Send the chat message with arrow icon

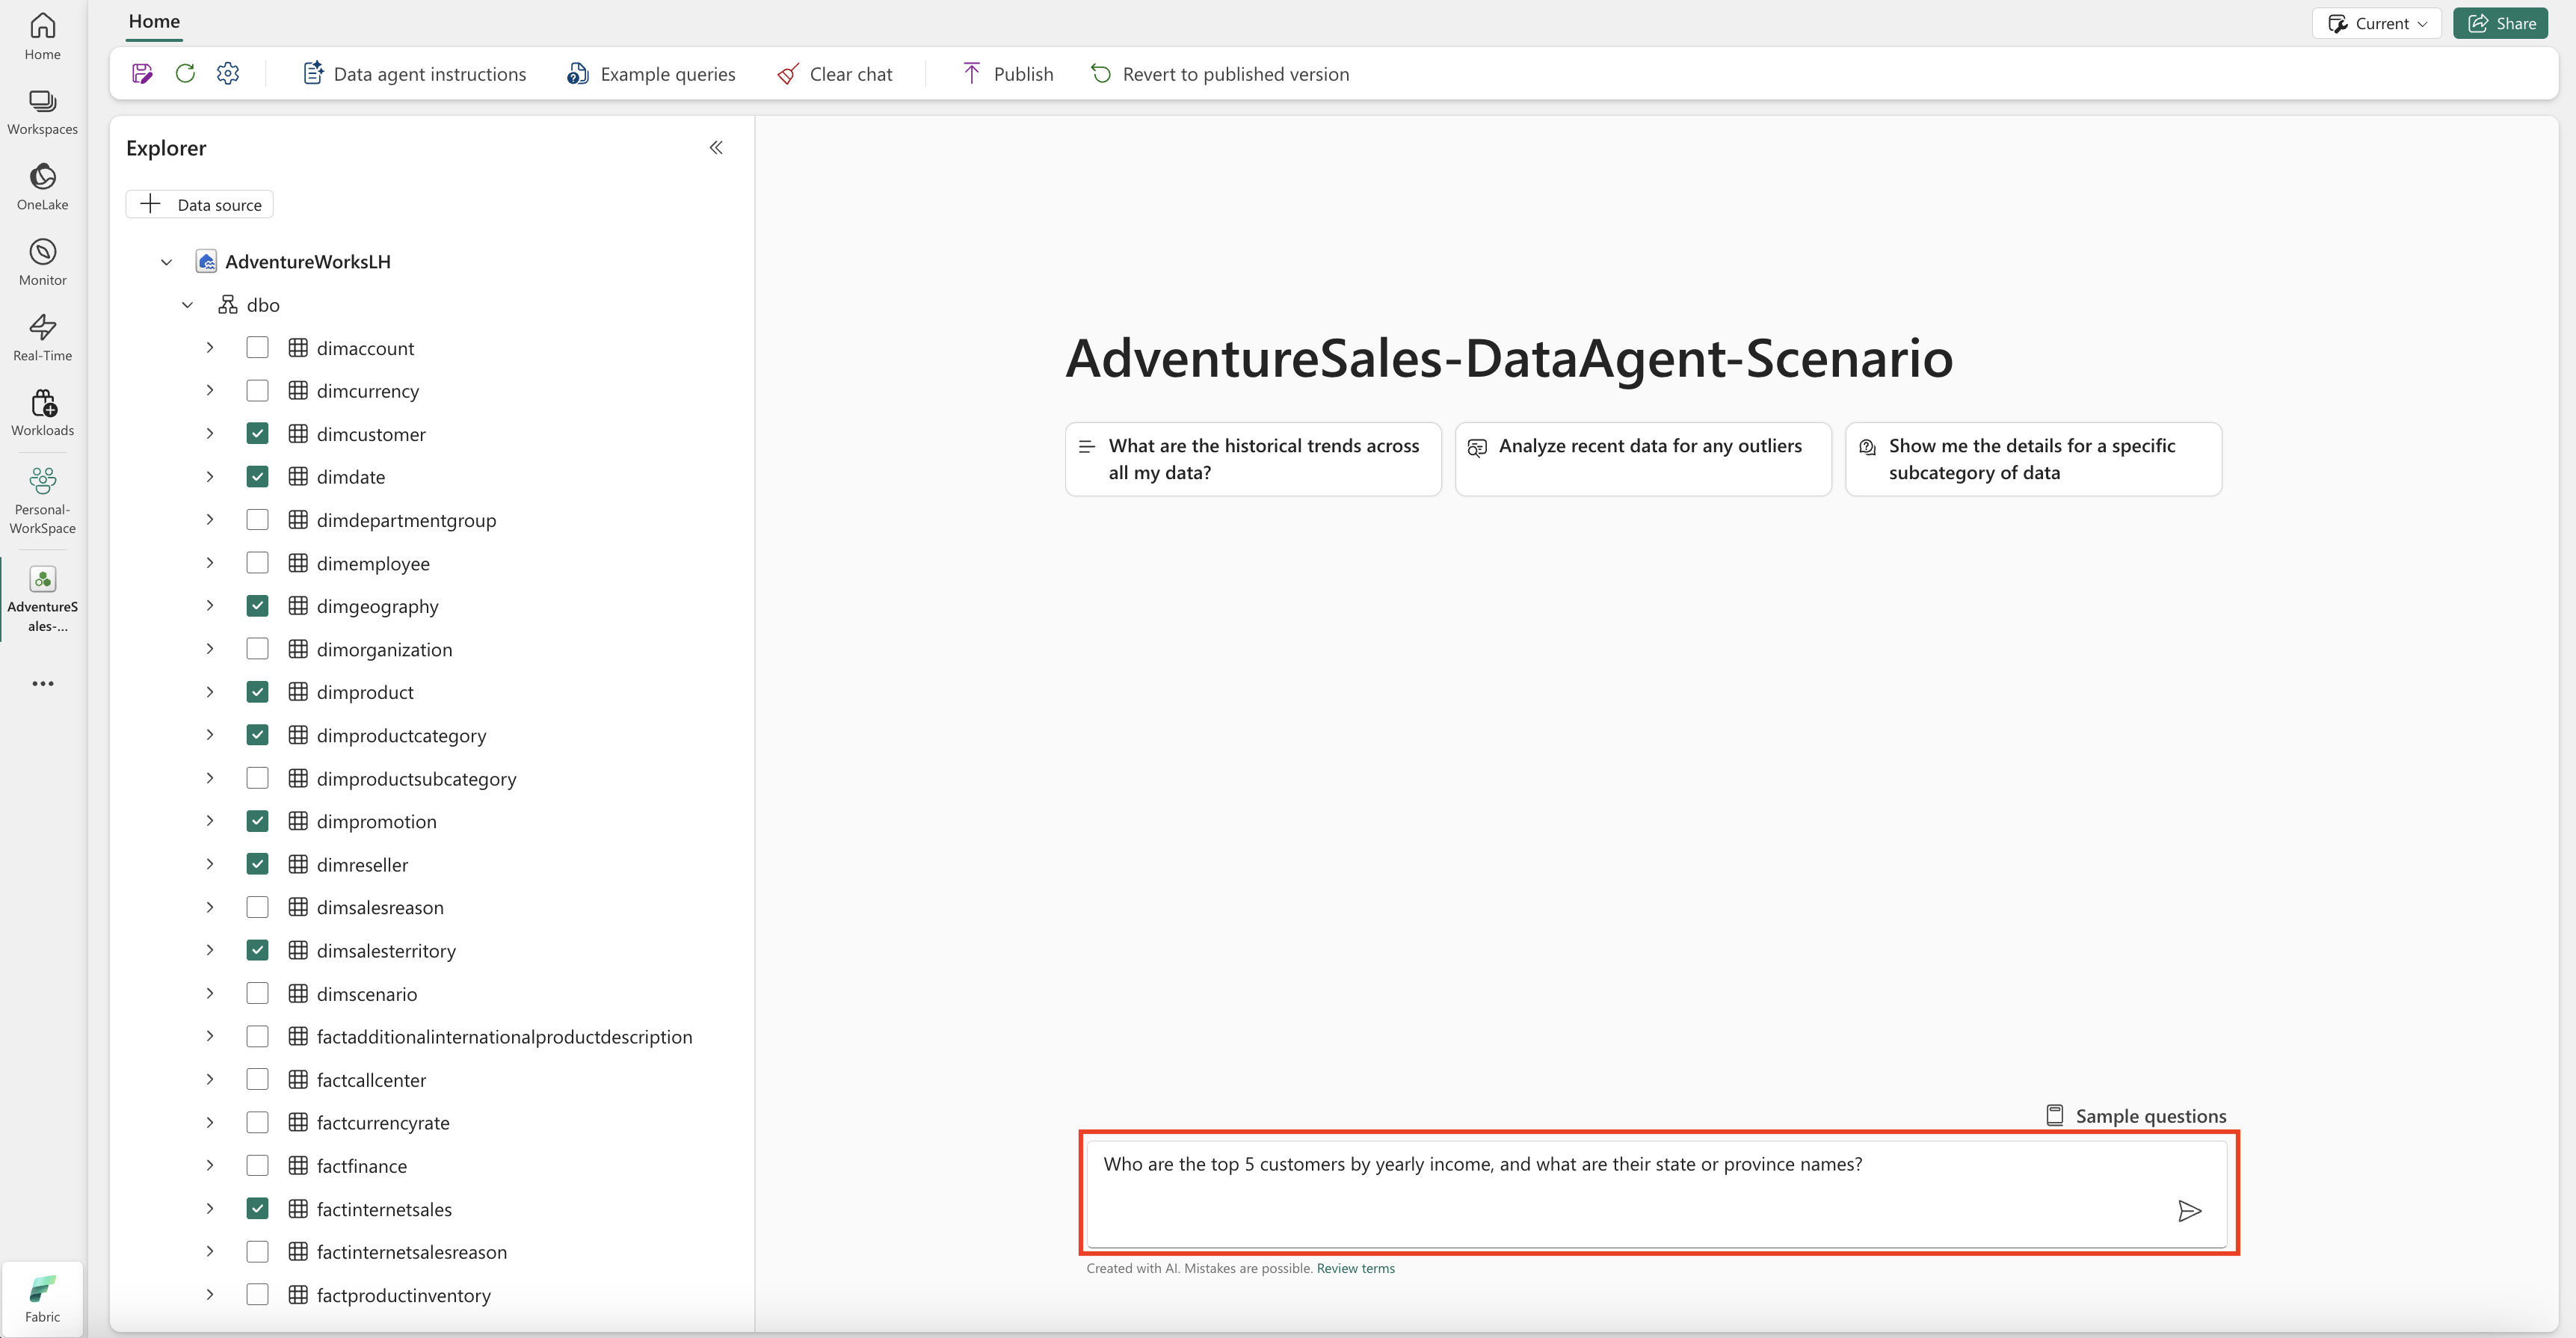[2189, 1211]
